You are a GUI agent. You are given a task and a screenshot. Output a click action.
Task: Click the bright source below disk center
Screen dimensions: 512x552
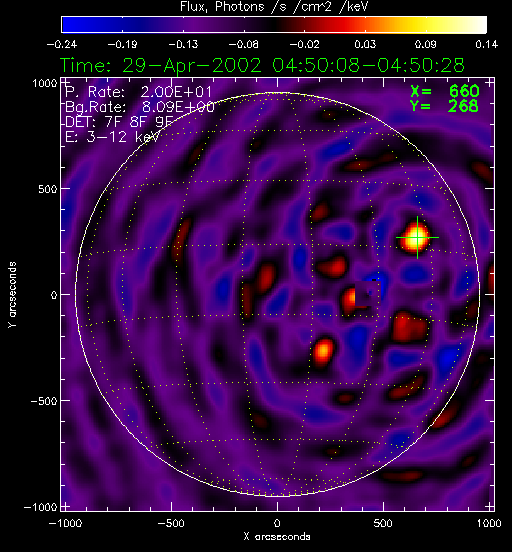(323, 351)
